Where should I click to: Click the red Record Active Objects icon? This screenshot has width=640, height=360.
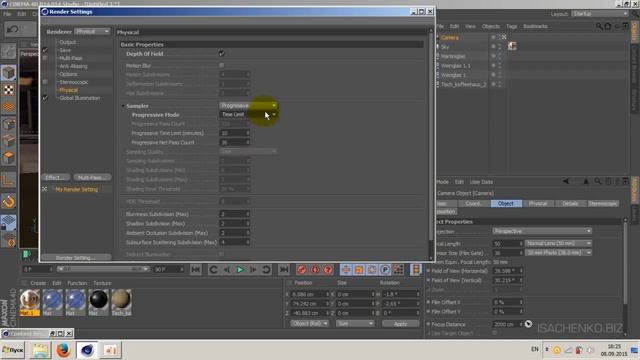click(x=302, y=269)
